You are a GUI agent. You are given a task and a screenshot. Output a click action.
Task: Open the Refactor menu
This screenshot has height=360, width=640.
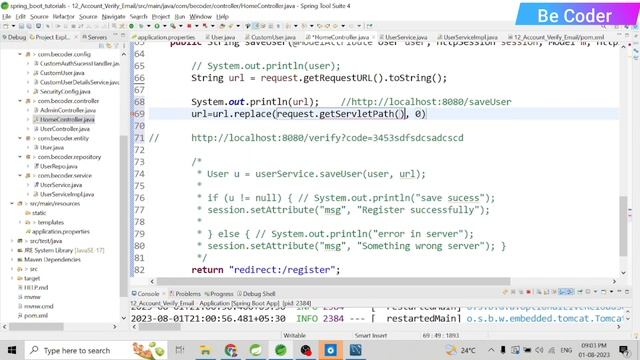pos(63,16)
